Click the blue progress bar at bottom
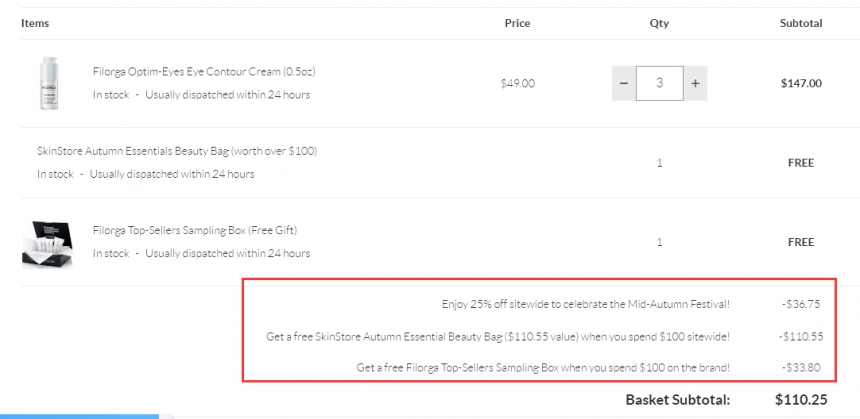This screenshot has height=419, width=860. 78,416
